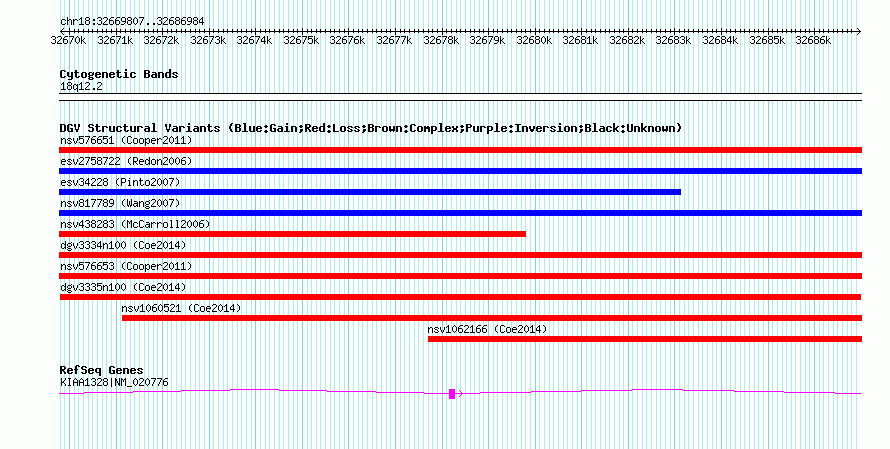Click the 18q12.2 cytogenetic band bar
This screenshot has height=449, width=890.
460,97
